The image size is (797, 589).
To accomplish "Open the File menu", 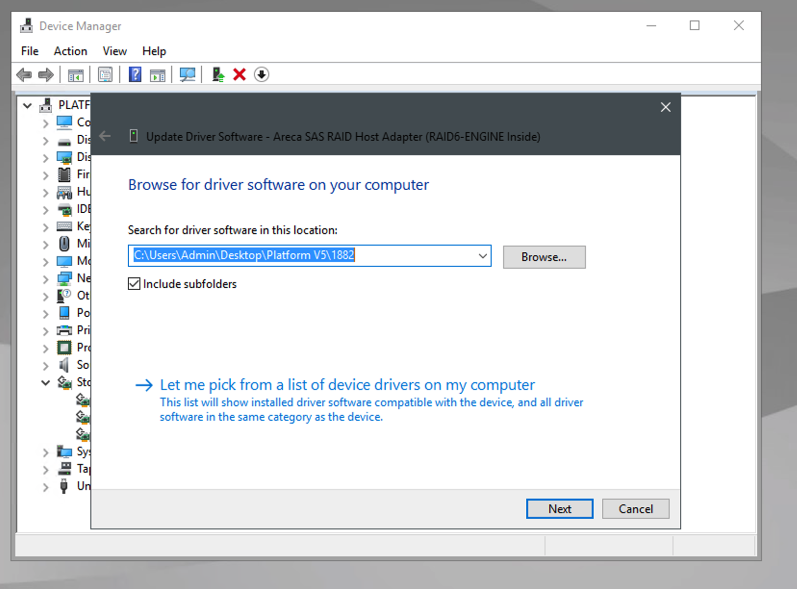I will click(x=30, y=51).
